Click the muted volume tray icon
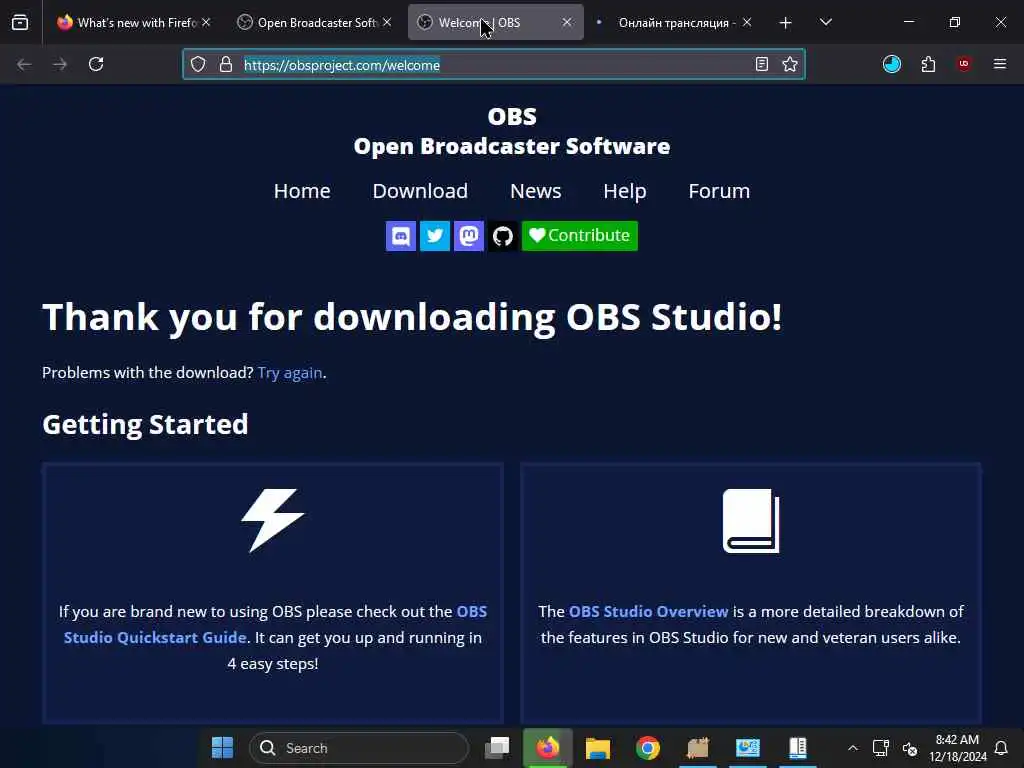This screenshot has height=768, width=1024. click(910, 748)
